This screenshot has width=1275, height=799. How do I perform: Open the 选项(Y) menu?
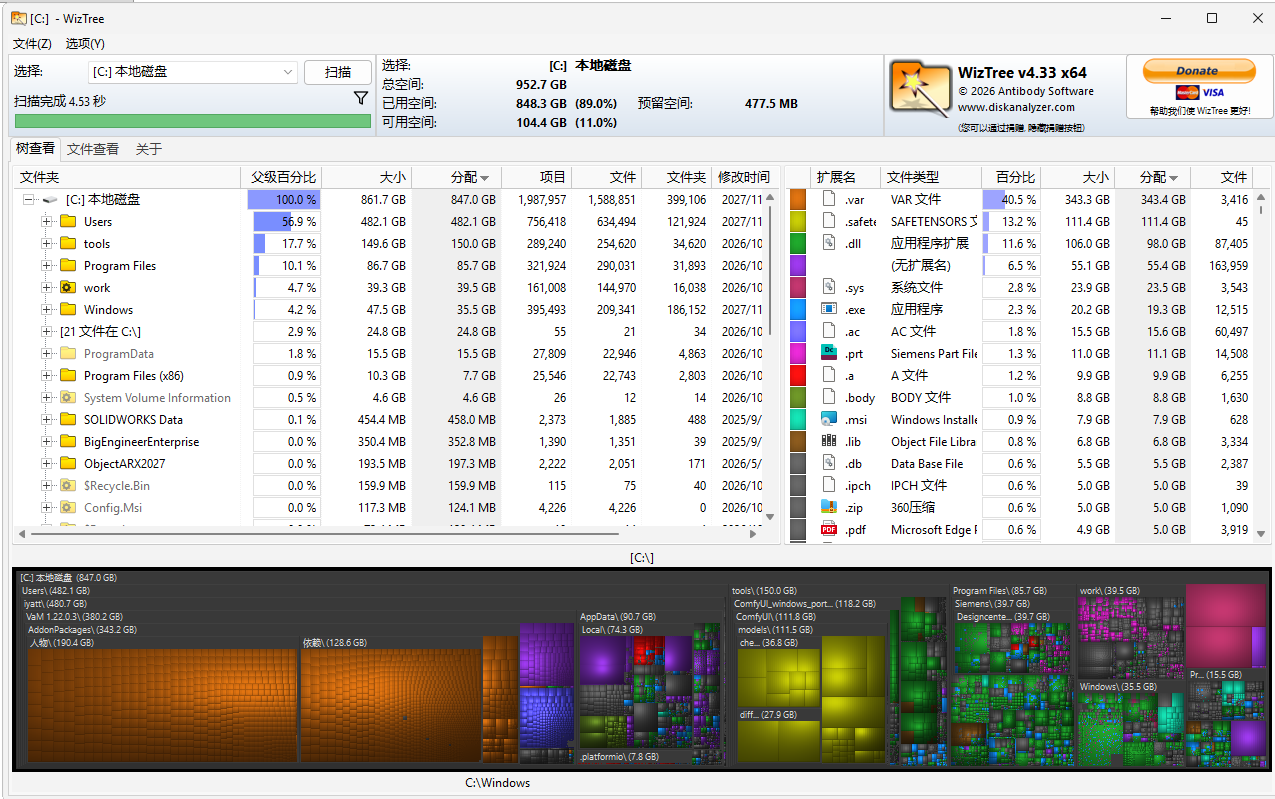click(x=85, y=43)
